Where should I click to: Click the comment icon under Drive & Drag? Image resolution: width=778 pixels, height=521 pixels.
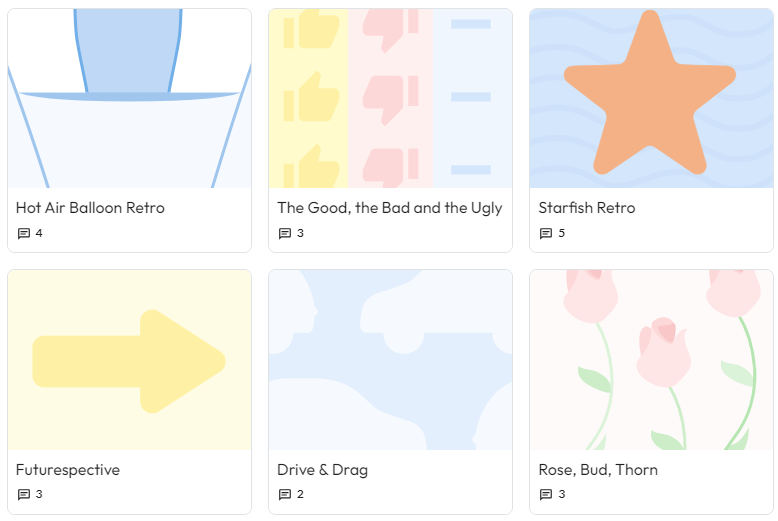(285, 495)
